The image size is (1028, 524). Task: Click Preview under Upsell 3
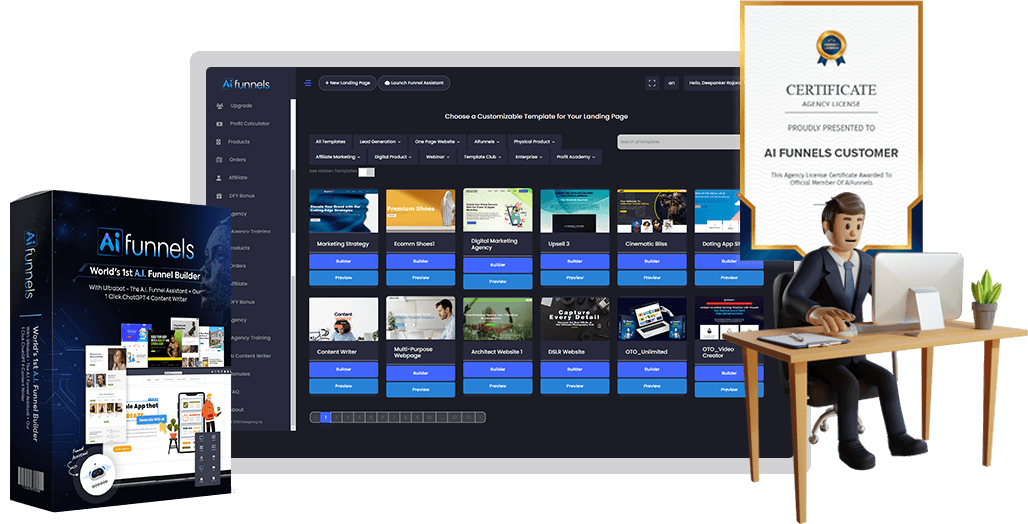575,277
